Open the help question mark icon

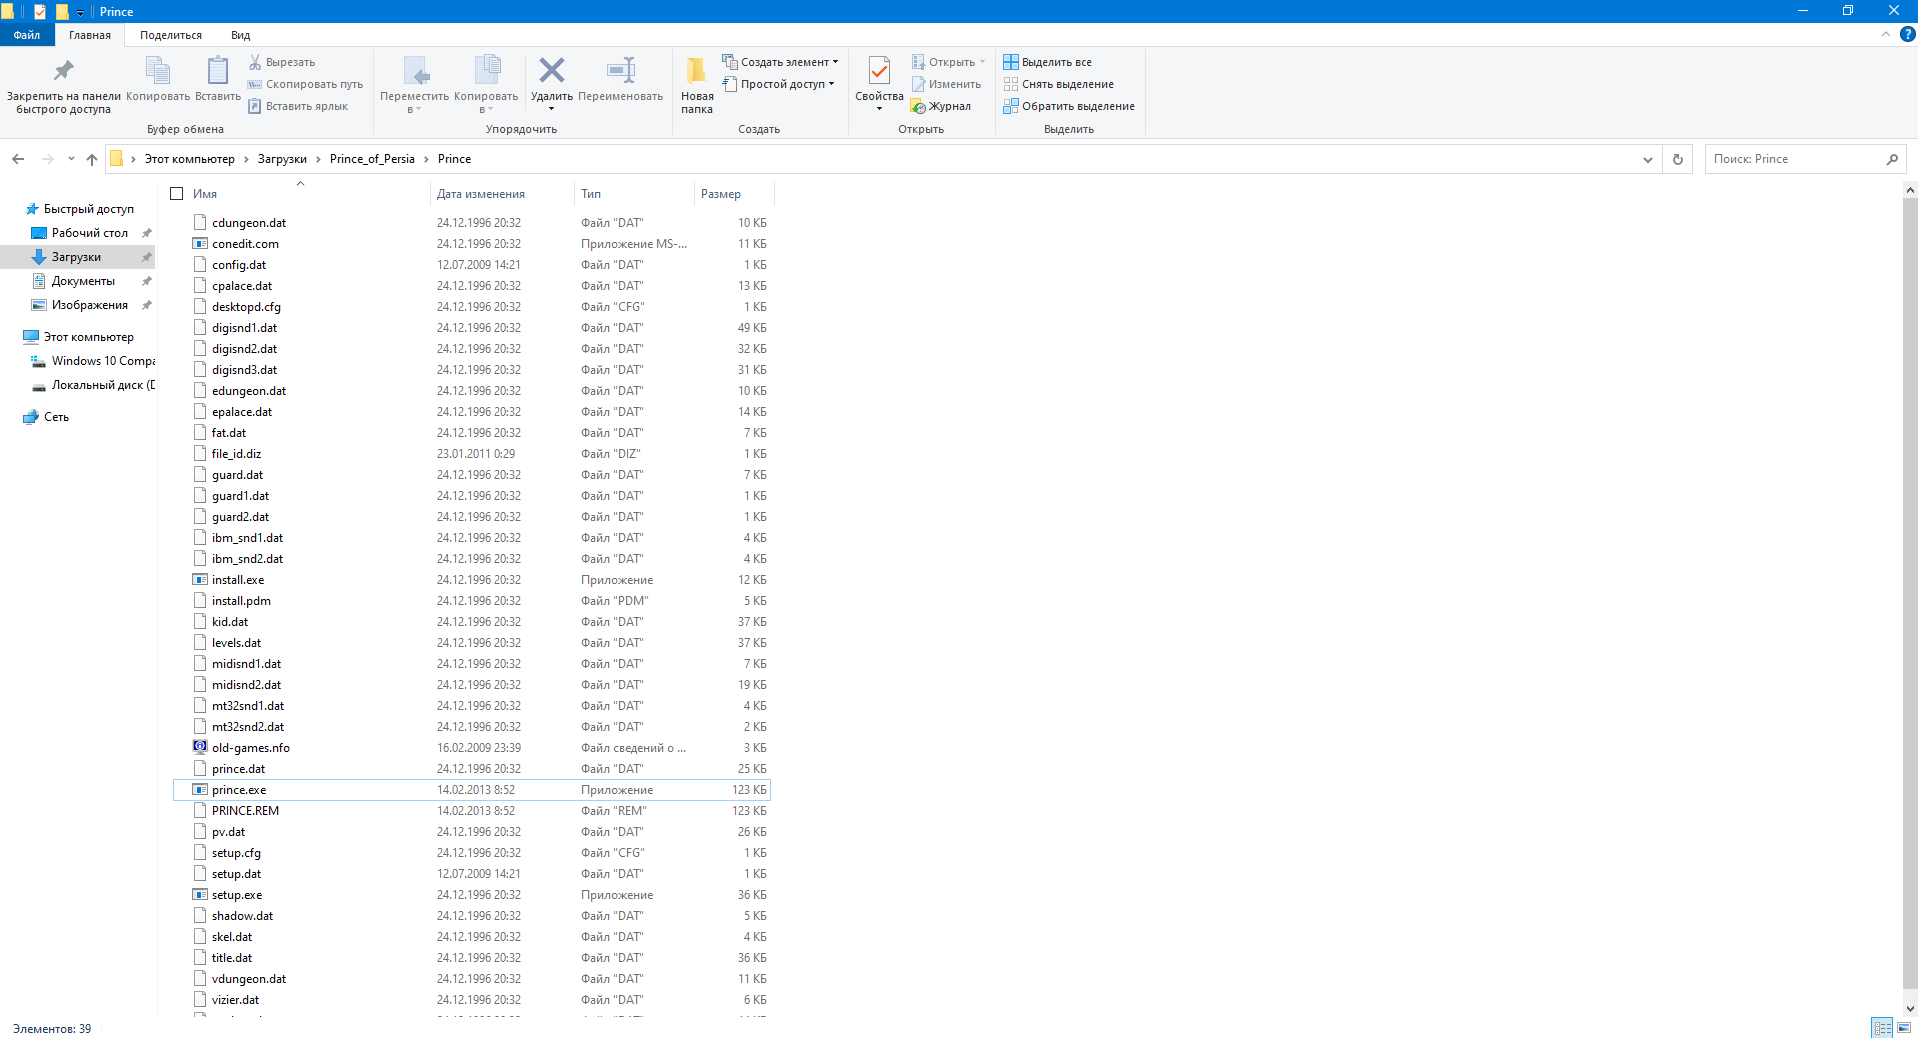click(1907, 34)
